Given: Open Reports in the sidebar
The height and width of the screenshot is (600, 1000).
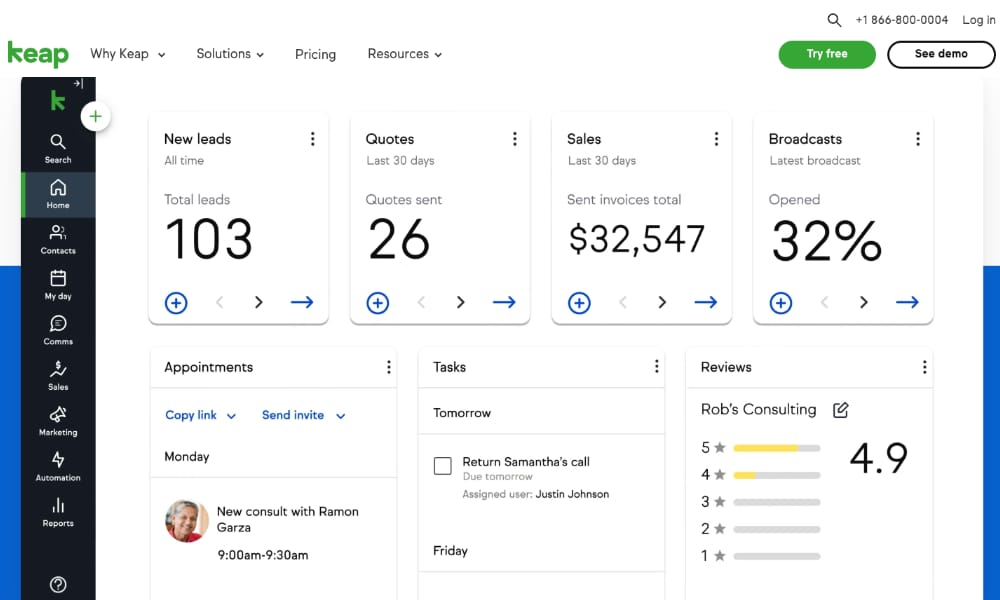Looking at the screenshot, I should [58, 512].
